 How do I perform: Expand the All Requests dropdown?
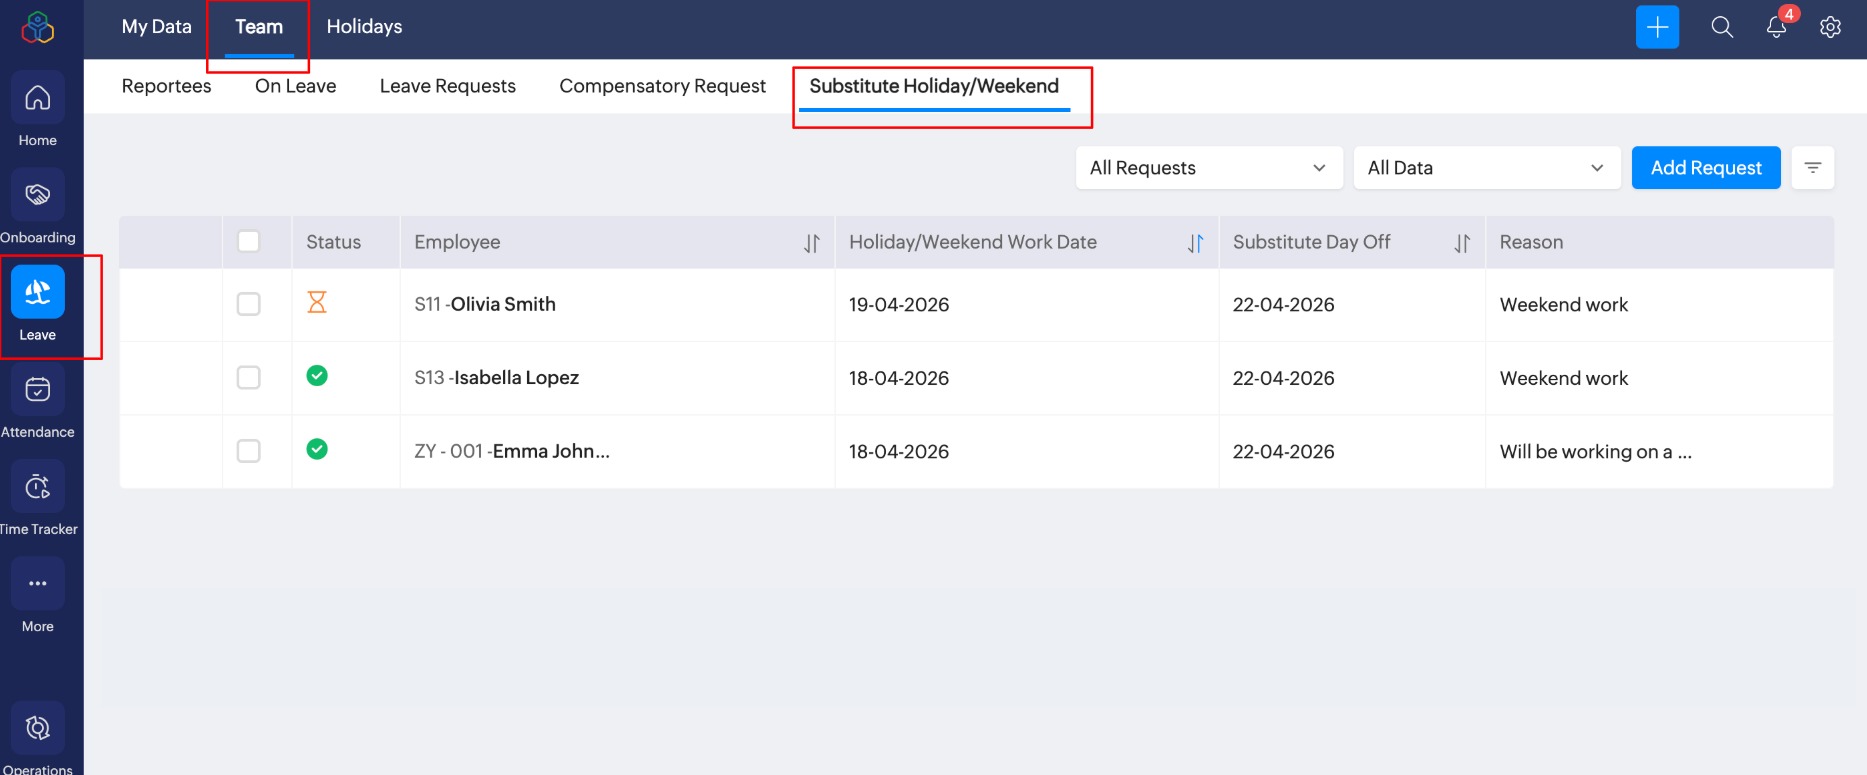[1207, 168]
